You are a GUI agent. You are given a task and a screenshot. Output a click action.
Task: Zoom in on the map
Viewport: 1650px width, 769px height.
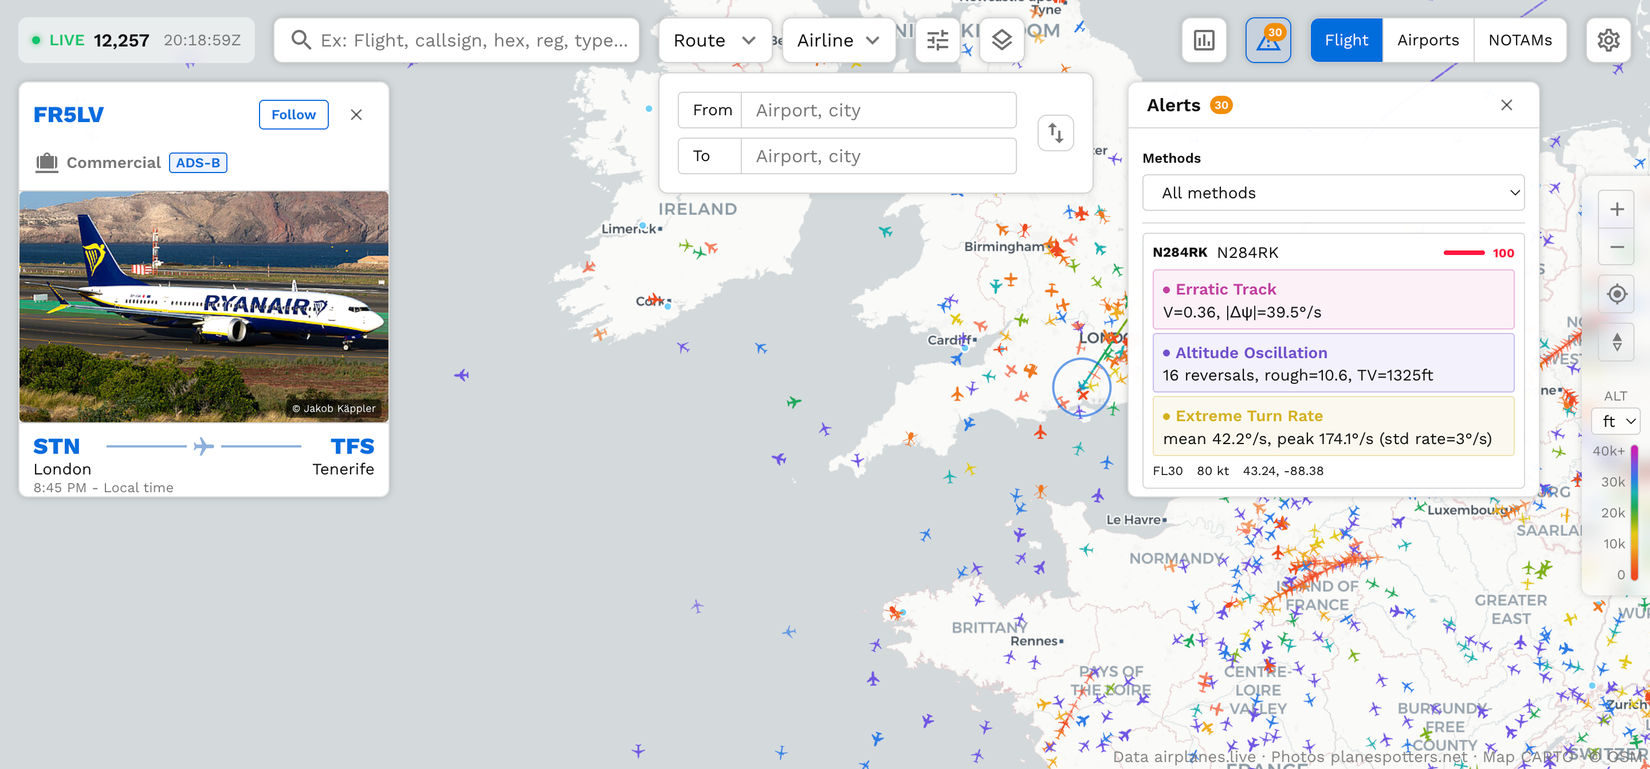(1617, 209)
